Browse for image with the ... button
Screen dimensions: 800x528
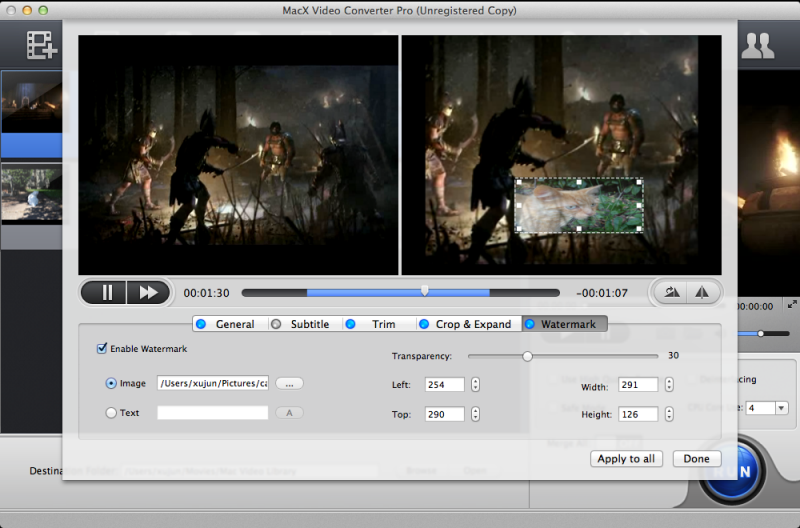click(x=289, y=384)
